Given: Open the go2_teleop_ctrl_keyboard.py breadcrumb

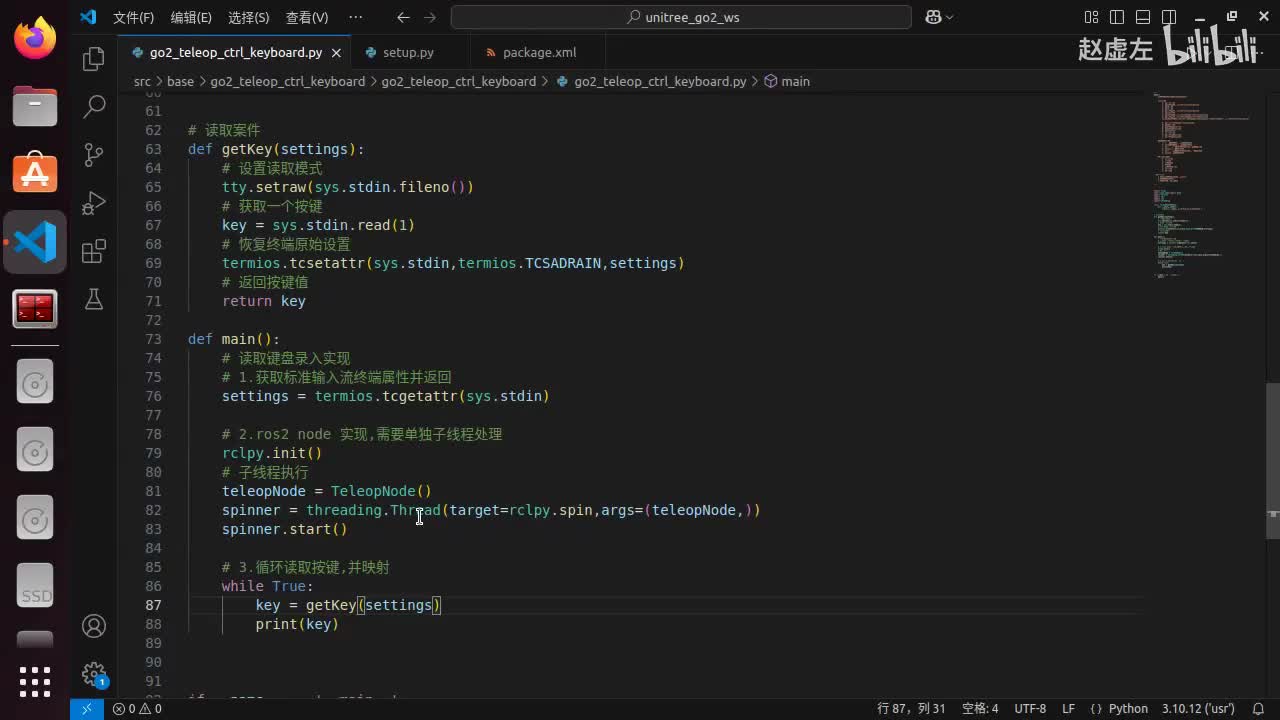Looking at the screenshot, I should point(651,81).
